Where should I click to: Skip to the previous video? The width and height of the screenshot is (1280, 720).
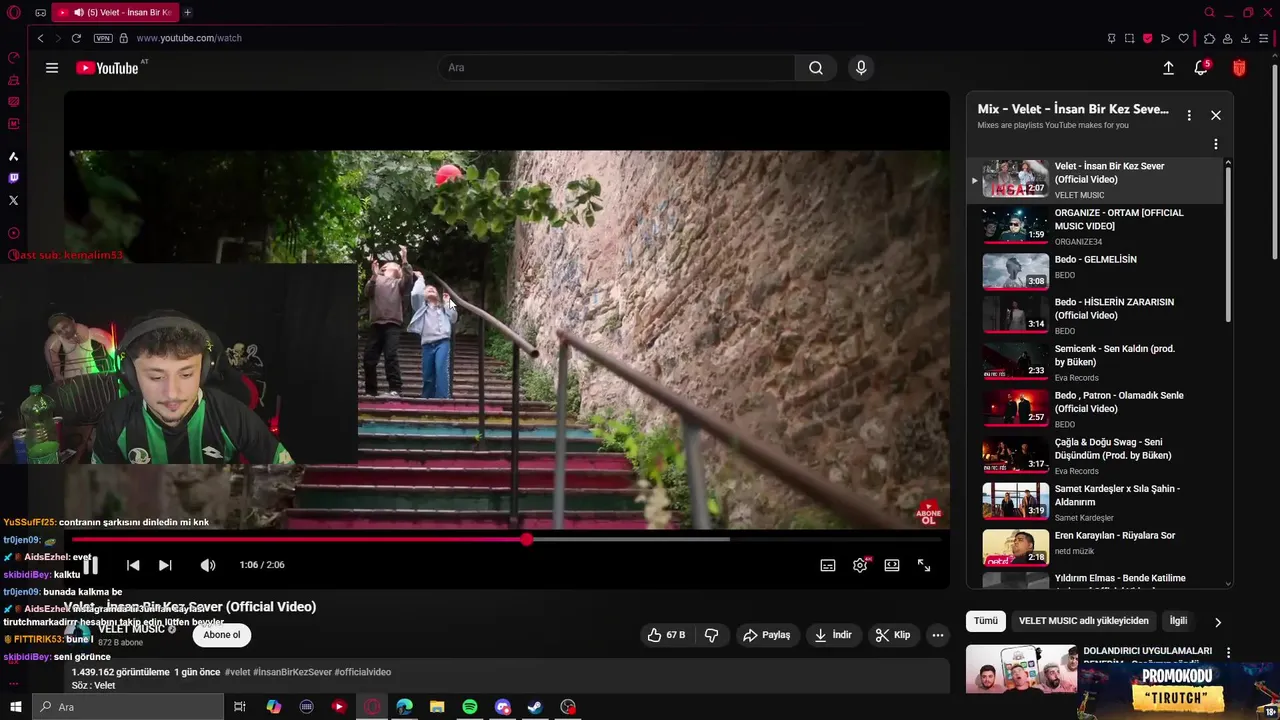click(133, 565)
